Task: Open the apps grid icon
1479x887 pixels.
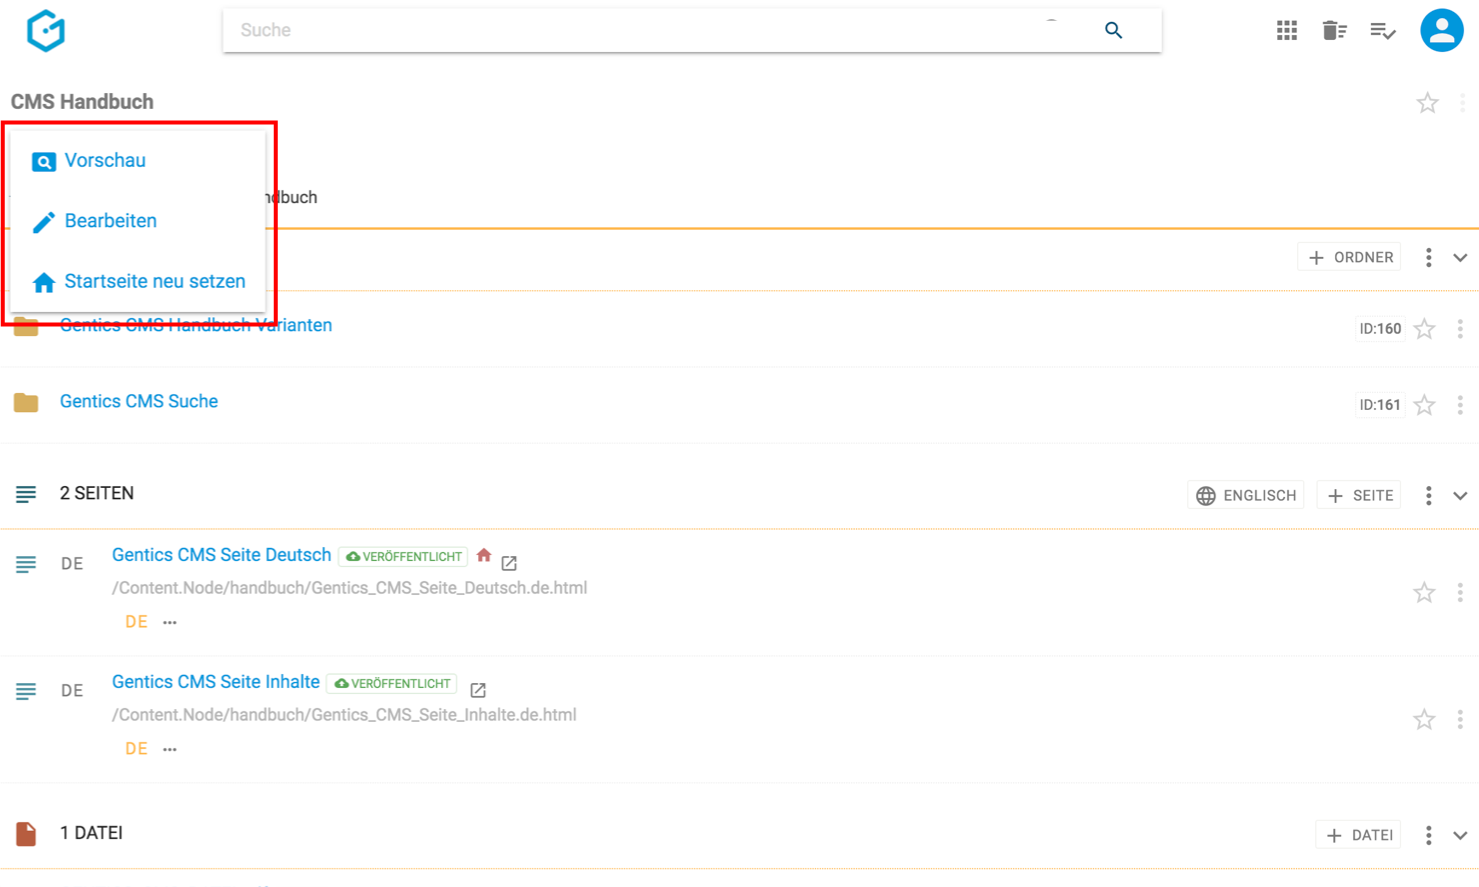Action: [1286, 31]
